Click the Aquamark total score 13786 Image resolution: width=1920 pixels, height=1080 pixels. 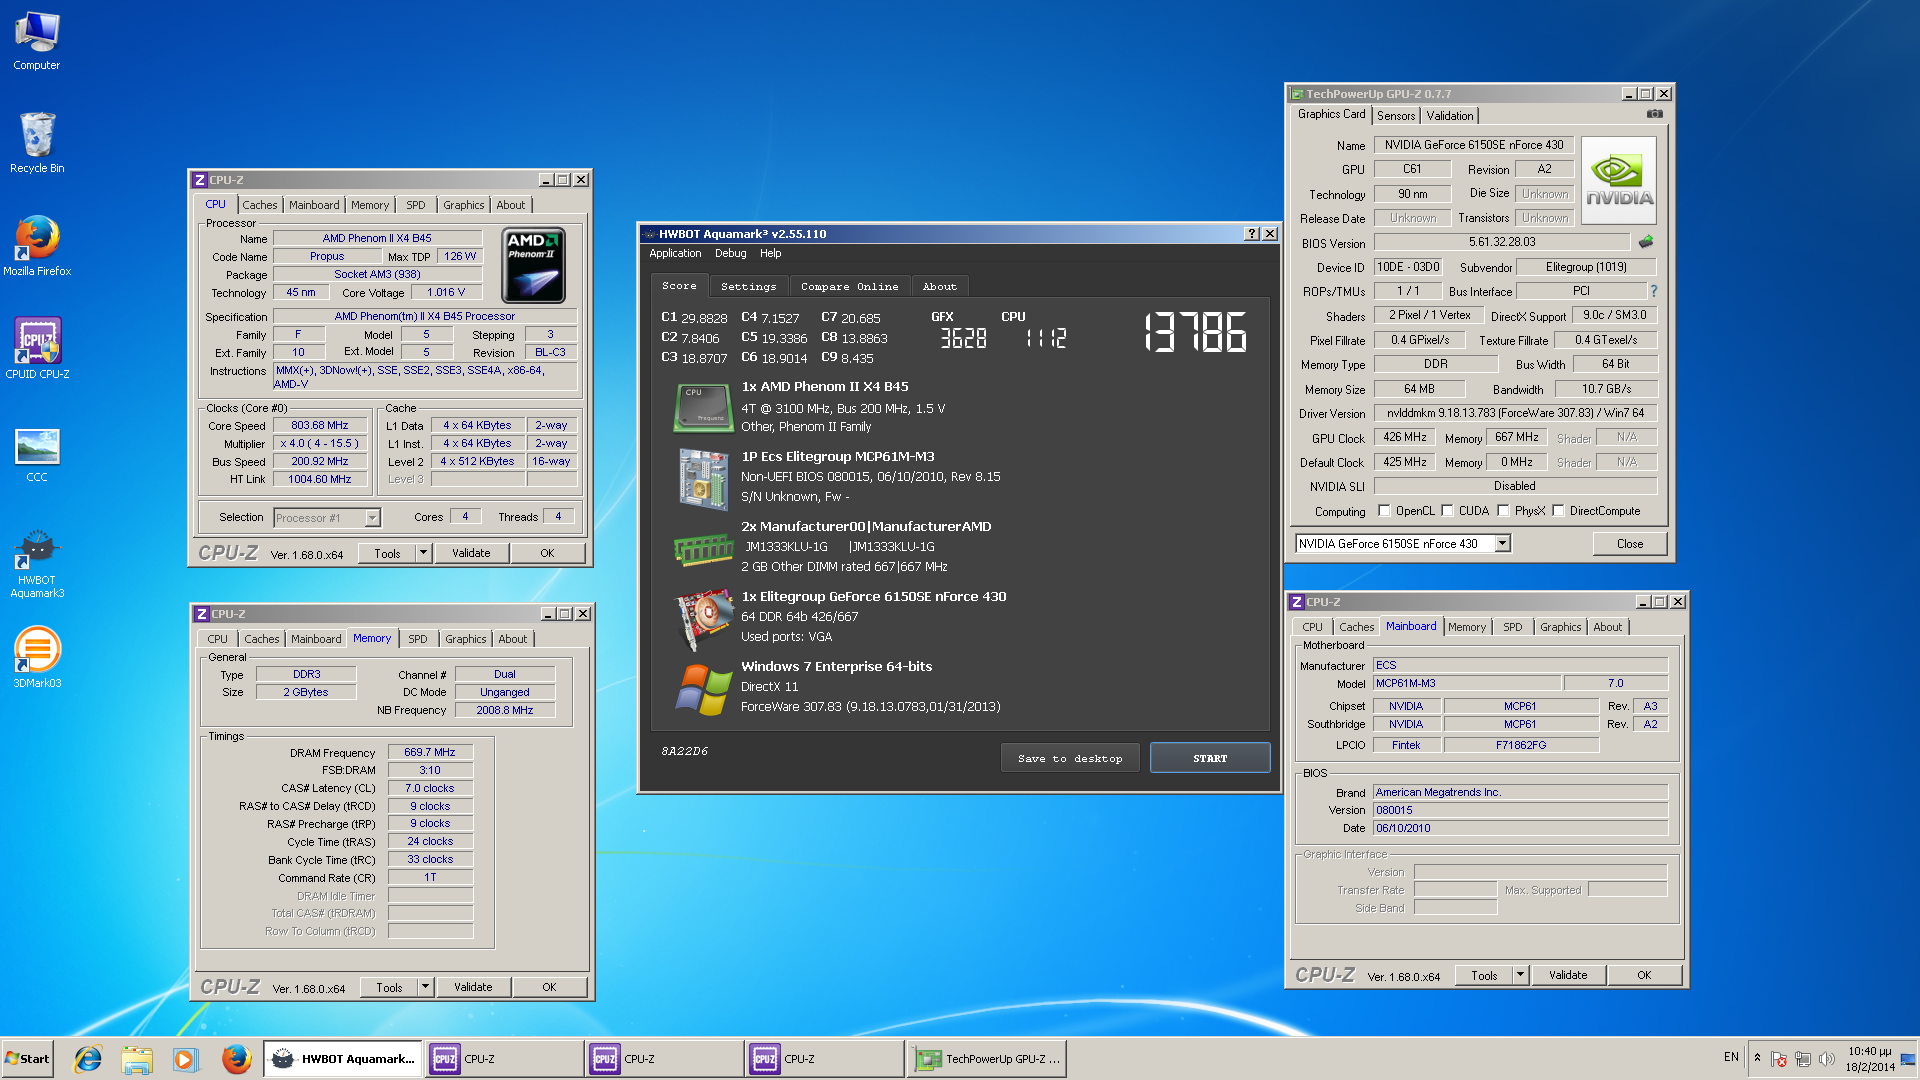[x=1196, y=331]
